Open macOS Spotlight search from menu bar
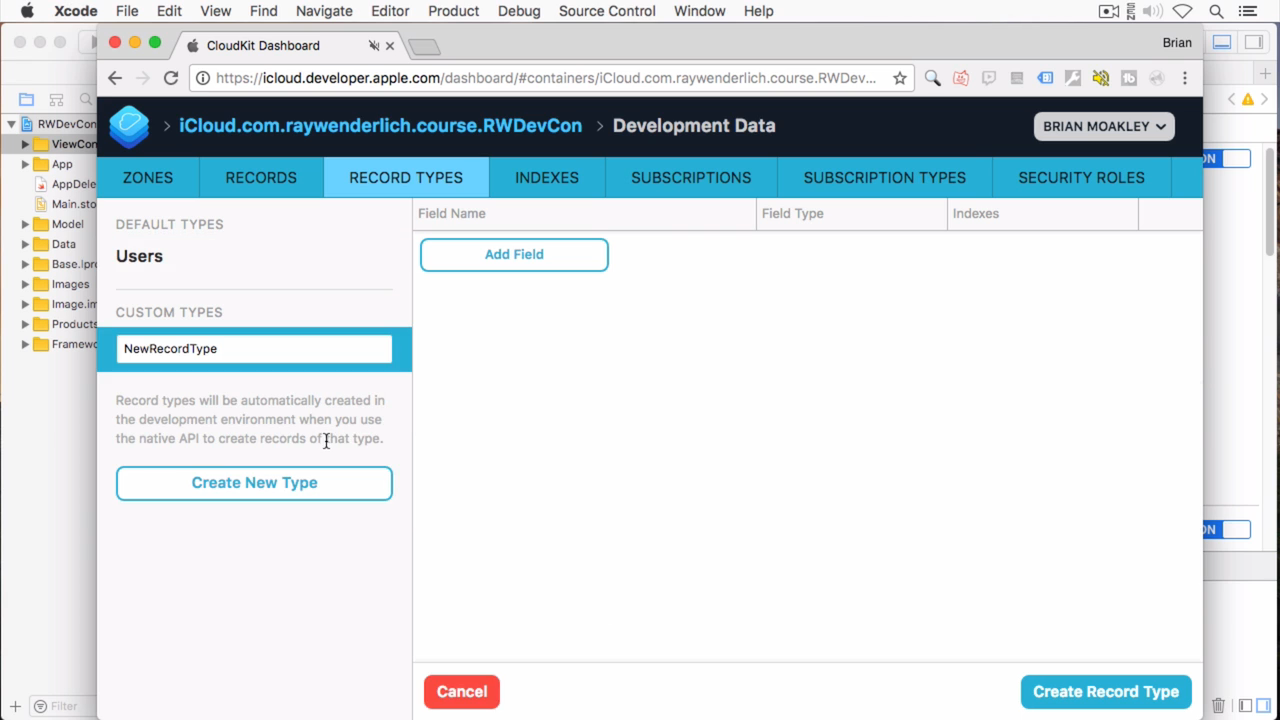1280x720 pixels. [x=1216, y=11]
